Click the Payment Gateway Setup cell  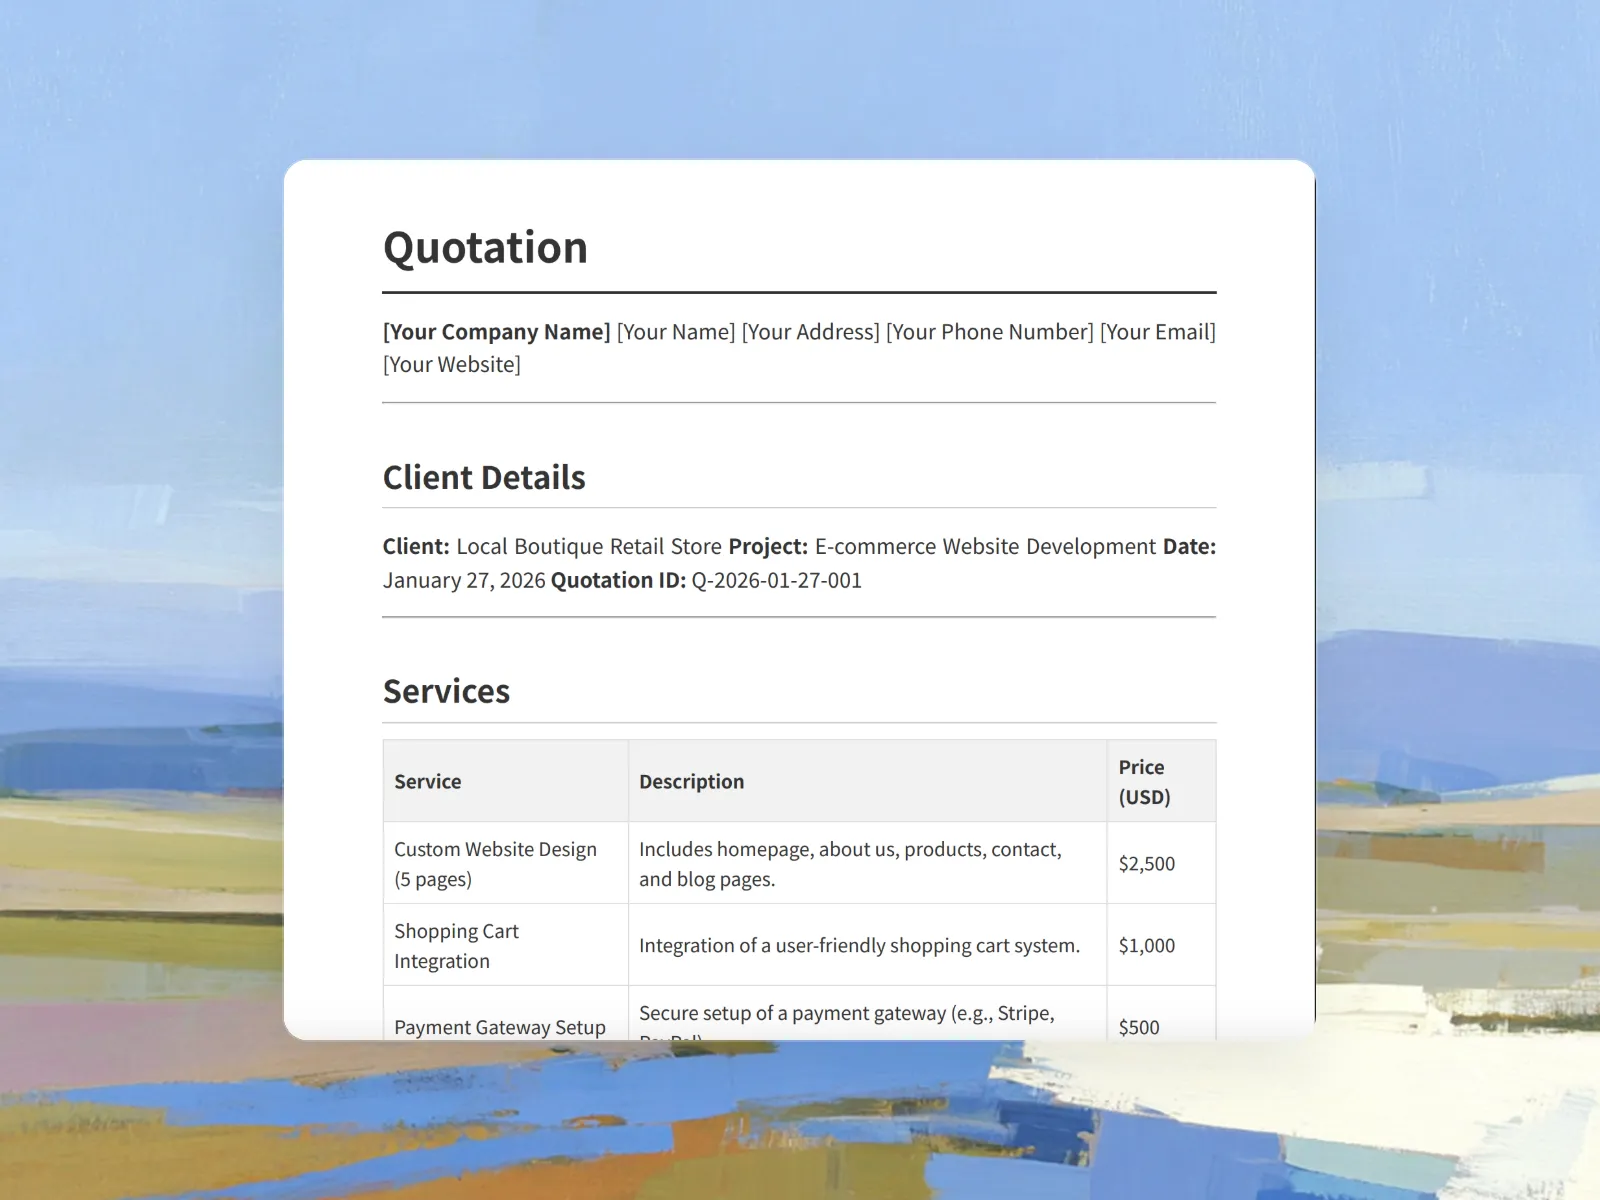tap(499, 1027)
